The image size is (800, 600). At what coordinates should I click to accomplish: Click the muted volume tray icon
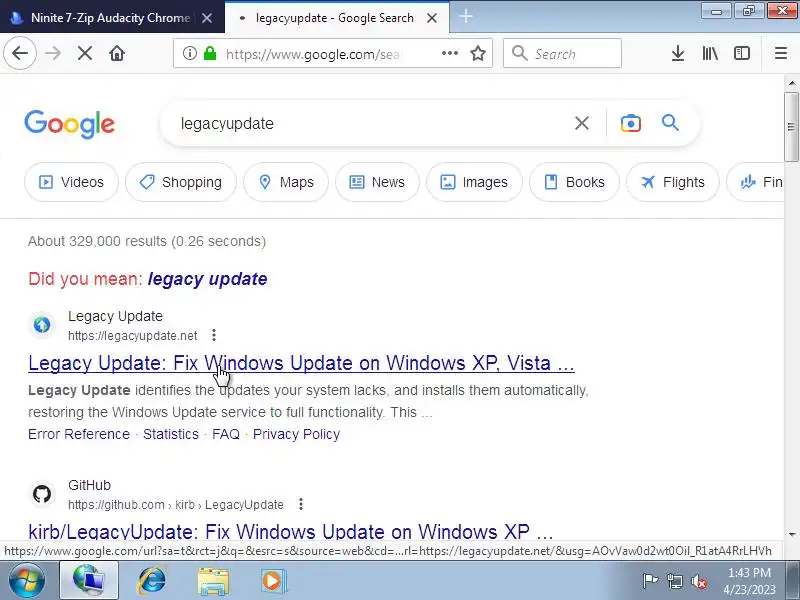pyautogui.click(x=699, y=581)
